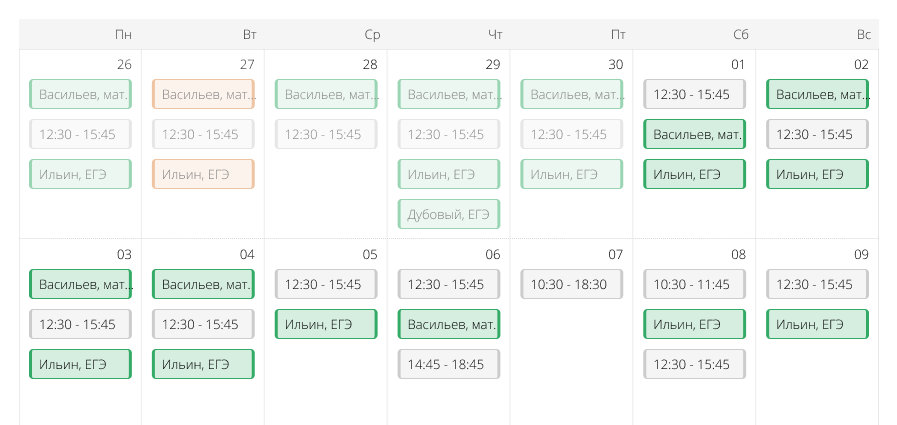Click the orange Васильев, мат. event on the 27th

(x=203, y=95)
